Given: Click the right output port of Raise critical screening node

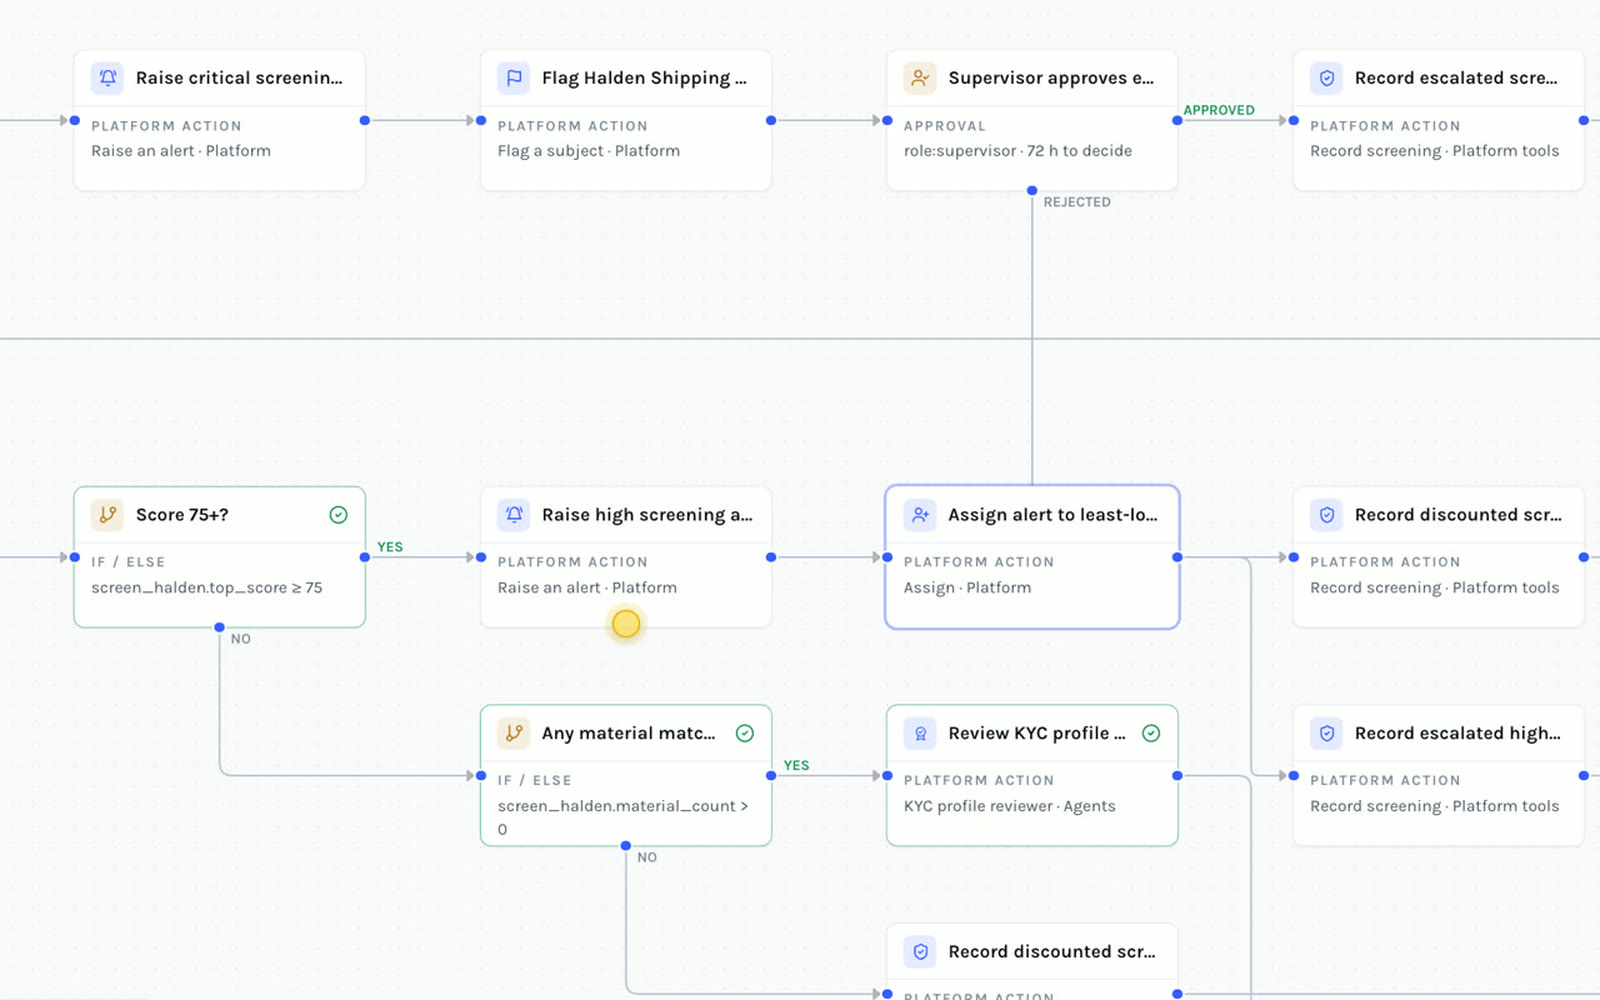Looking at the screenshot, I should click(x=365, y=121).
